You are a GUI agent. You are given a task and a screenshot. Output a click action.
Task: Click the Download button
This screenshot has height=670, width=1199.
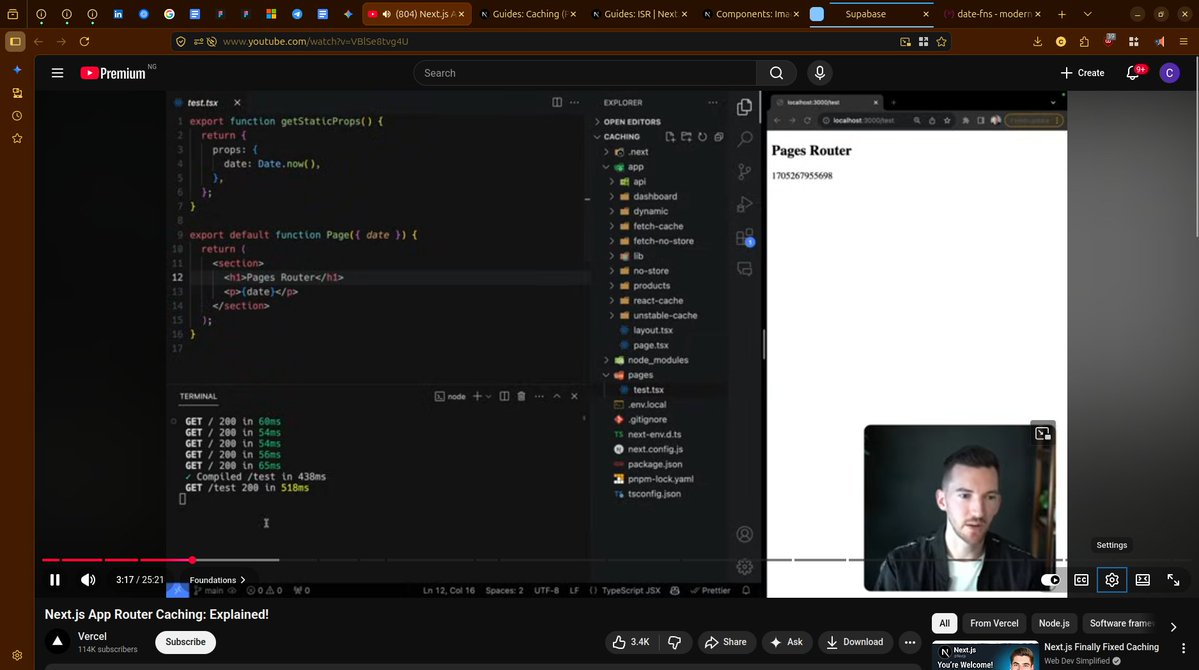[x=855, y=642]
